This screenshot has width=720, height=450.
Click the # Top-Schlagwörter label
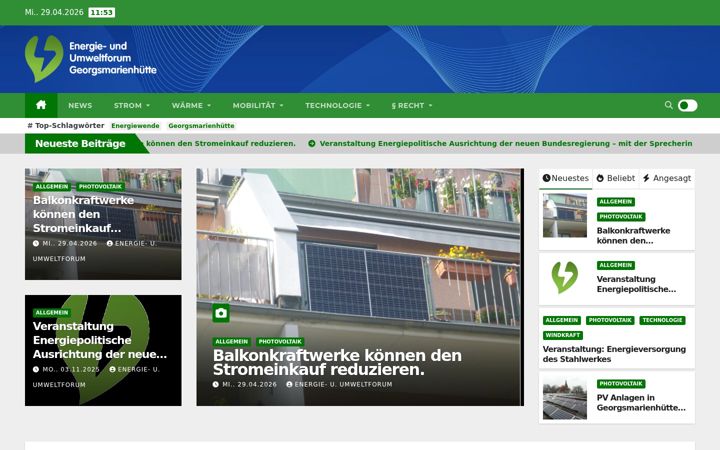coord(66,125)
